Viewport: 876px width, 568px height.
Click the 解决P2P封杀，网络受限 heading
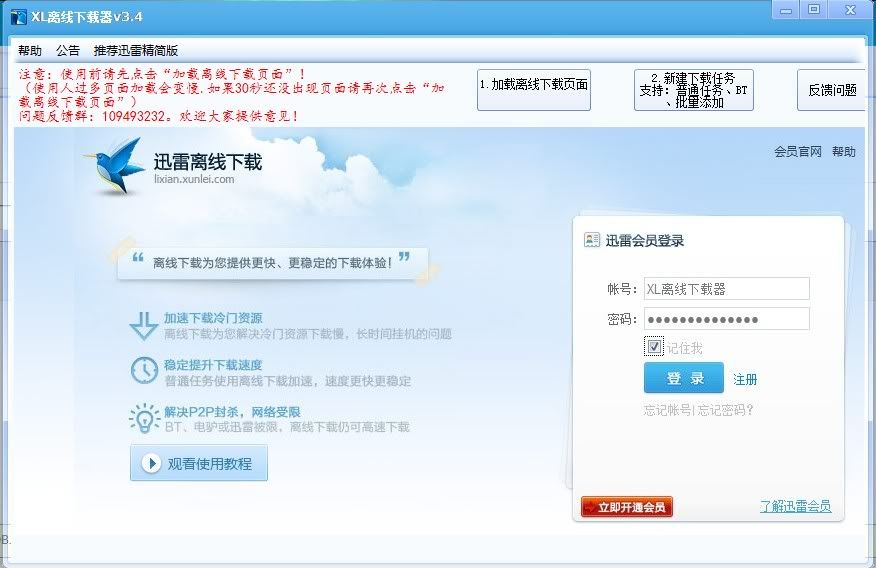coord(232,412)
